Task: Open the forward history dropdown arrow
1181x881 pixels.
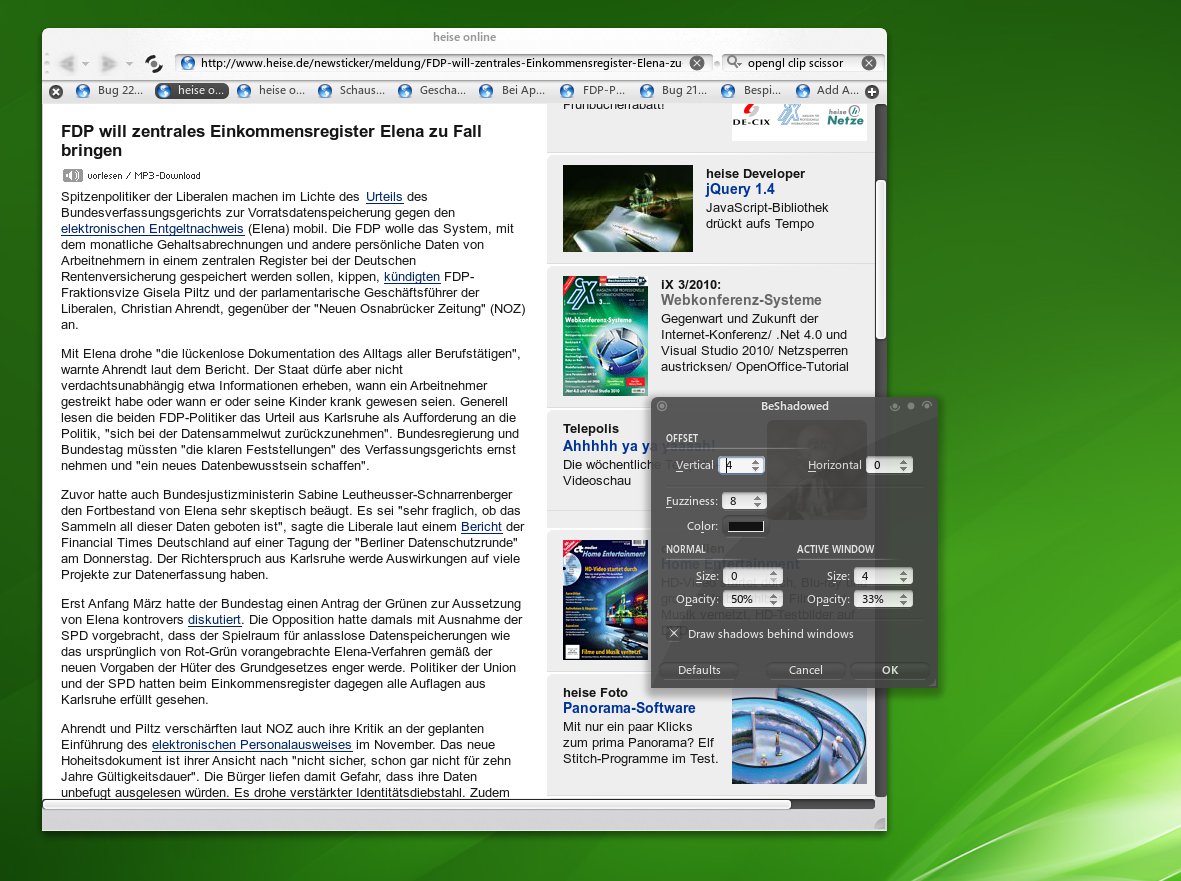Action: 129,64
